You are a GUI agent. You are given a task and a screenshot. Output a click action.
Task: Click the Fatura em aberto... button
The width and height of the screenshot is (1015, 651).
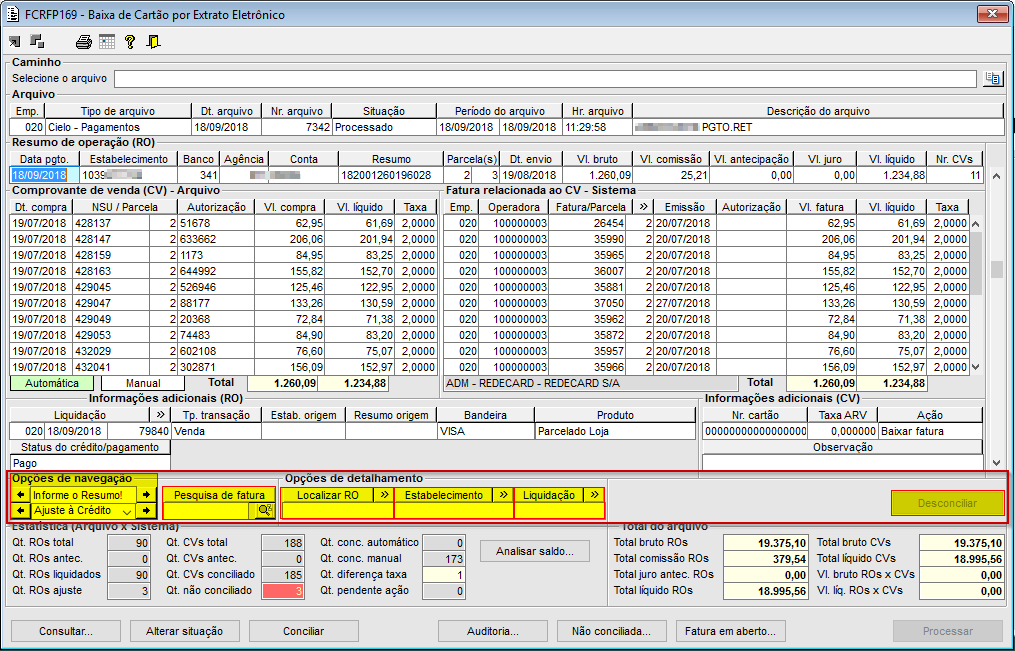[730, 631]
